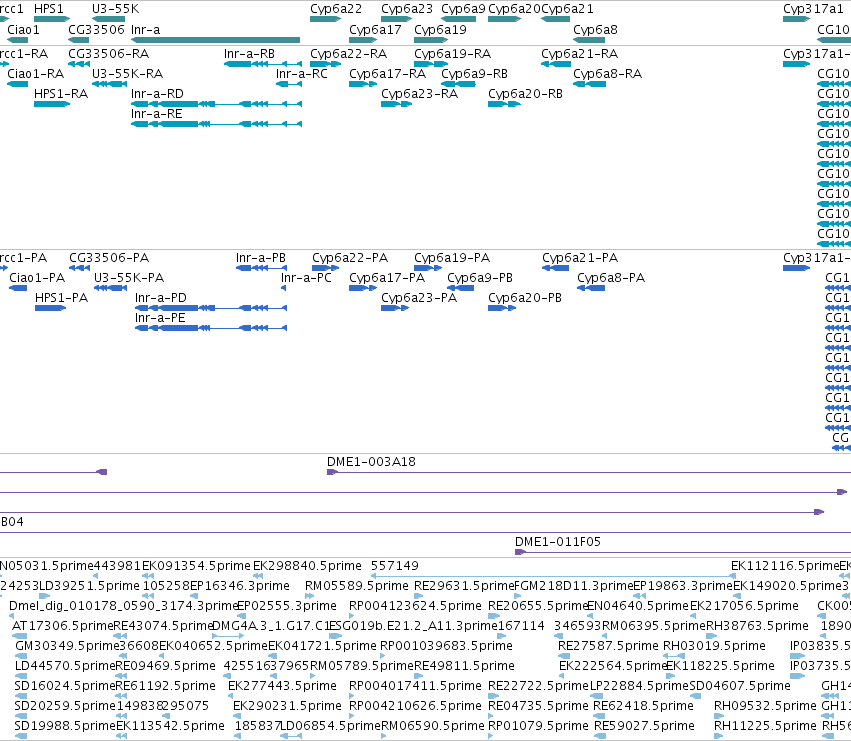The width and height of the screenshot is (851, 741).
Task: Open EST RP01079.5prime
Action: click(x=491, y=737)
